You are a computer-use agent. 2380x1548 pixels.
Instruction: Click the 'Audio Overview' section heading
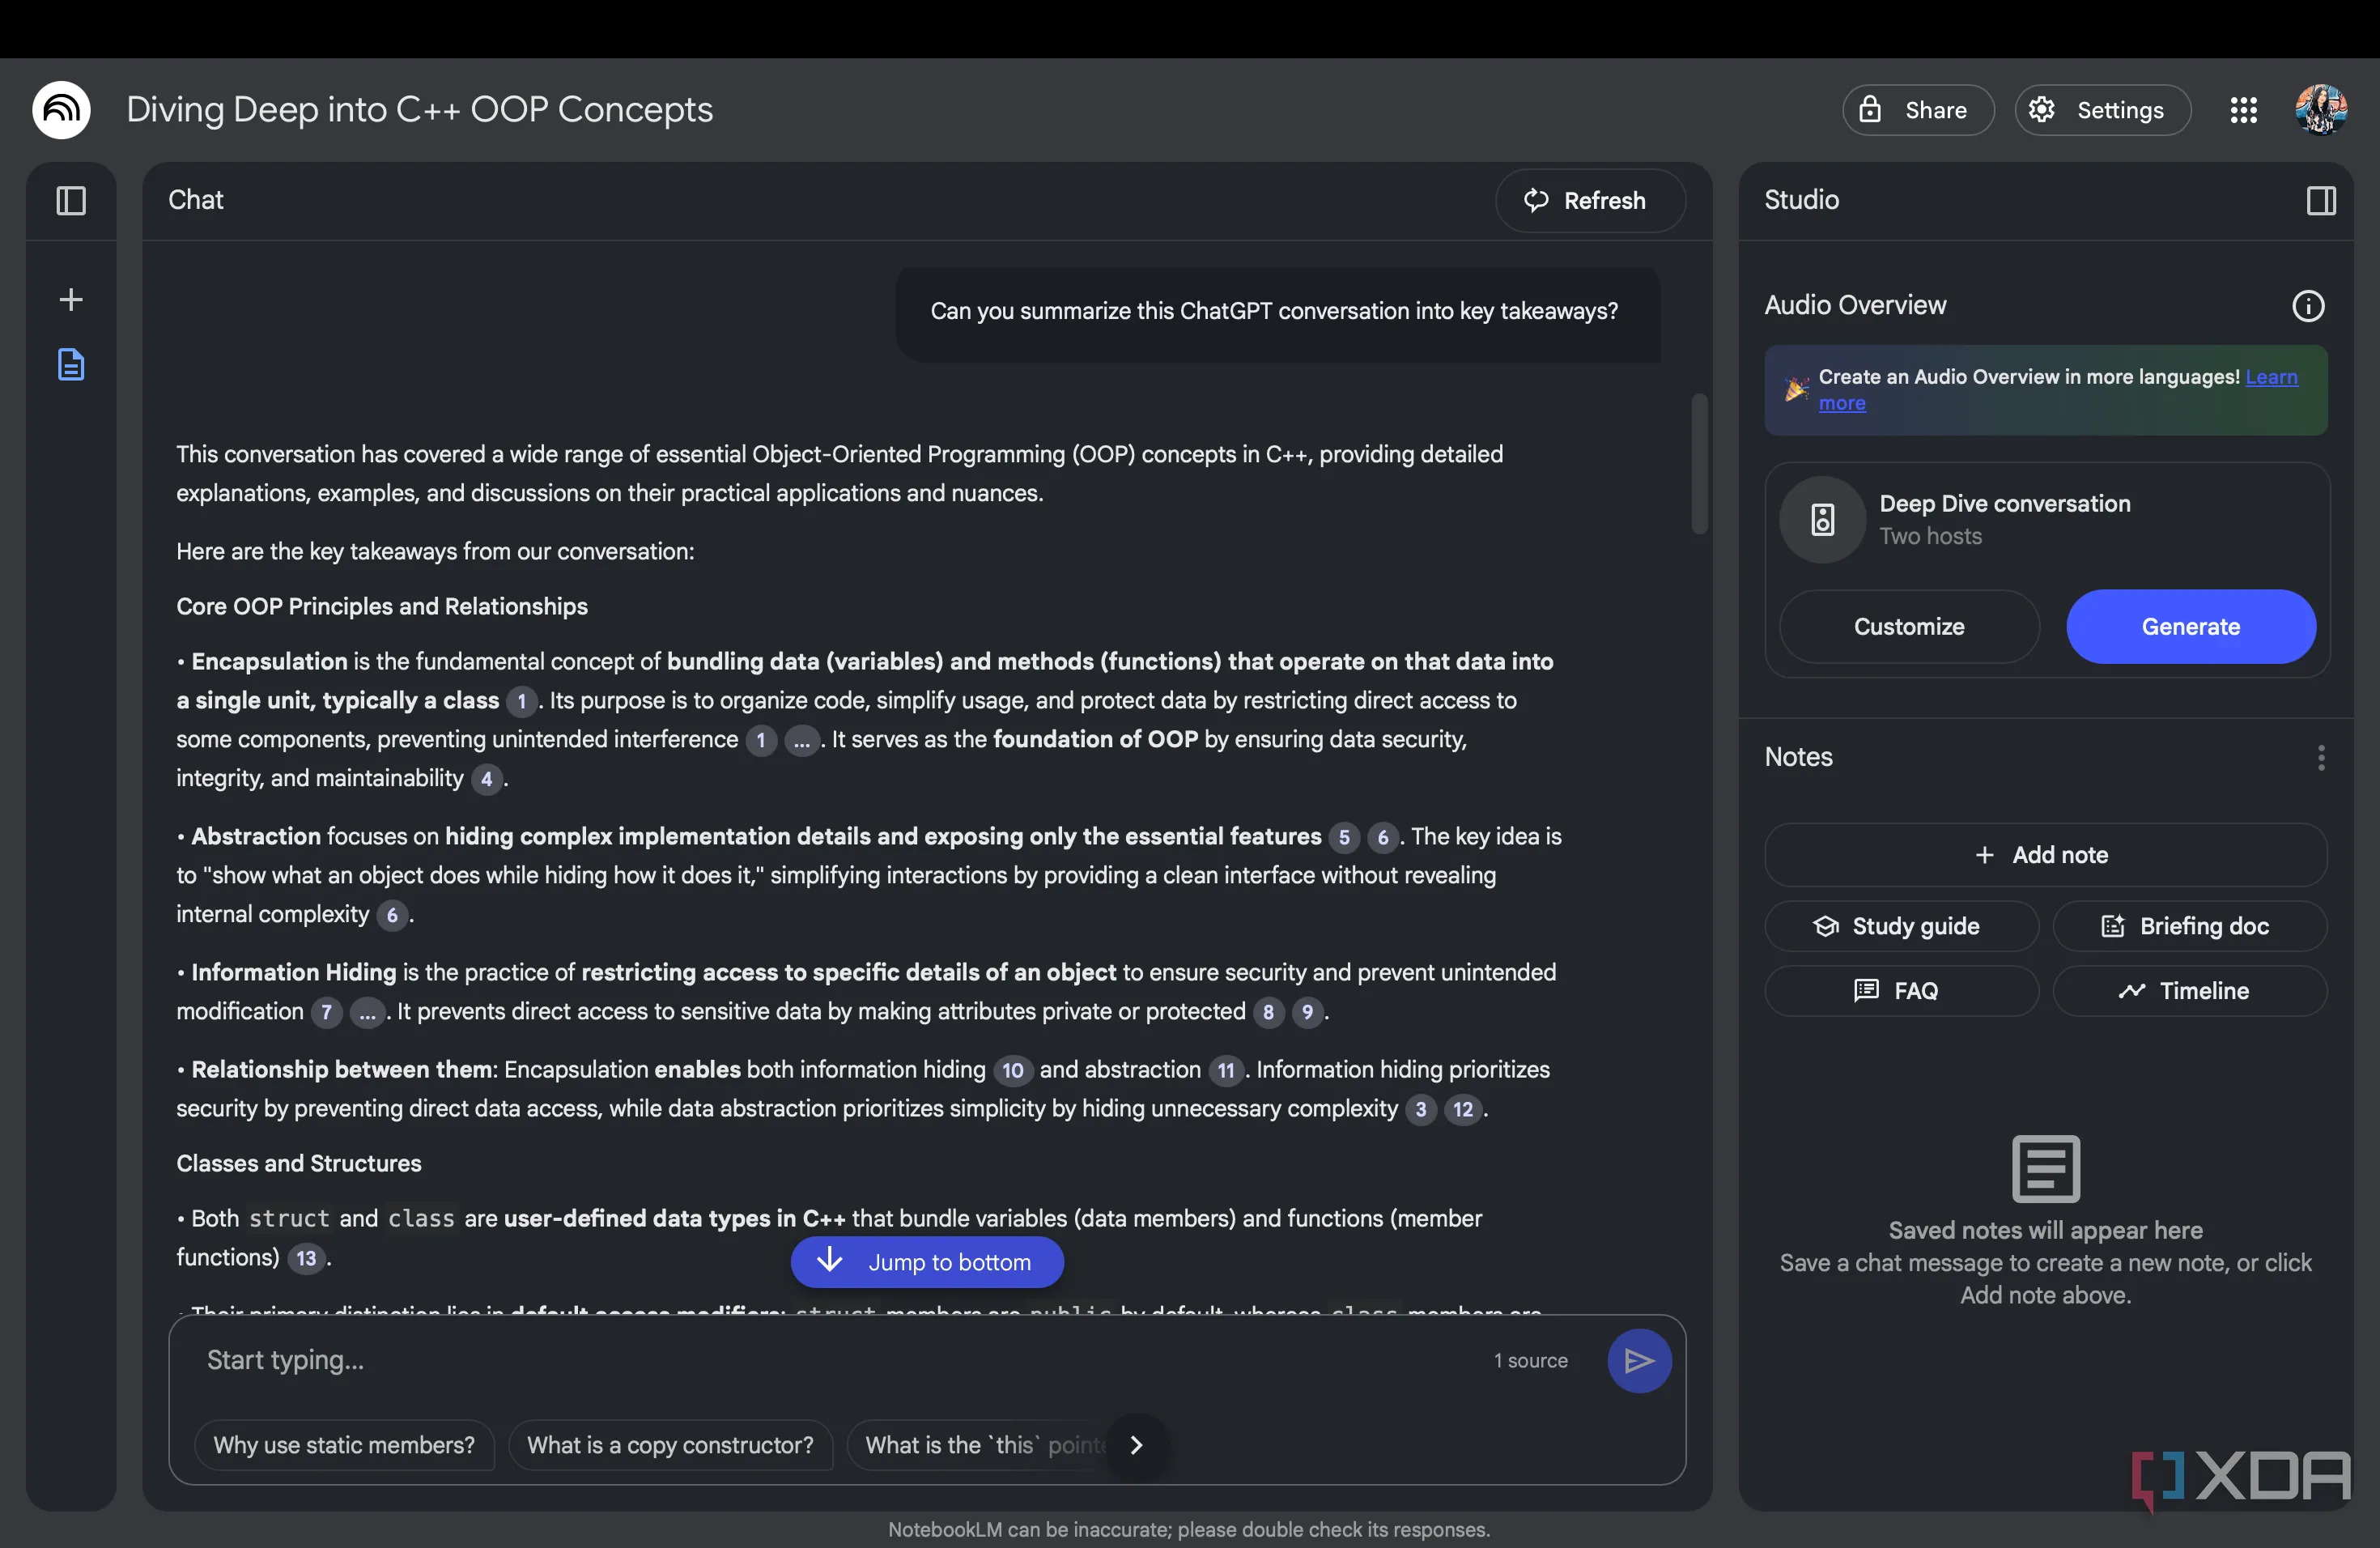(1855, 305)
